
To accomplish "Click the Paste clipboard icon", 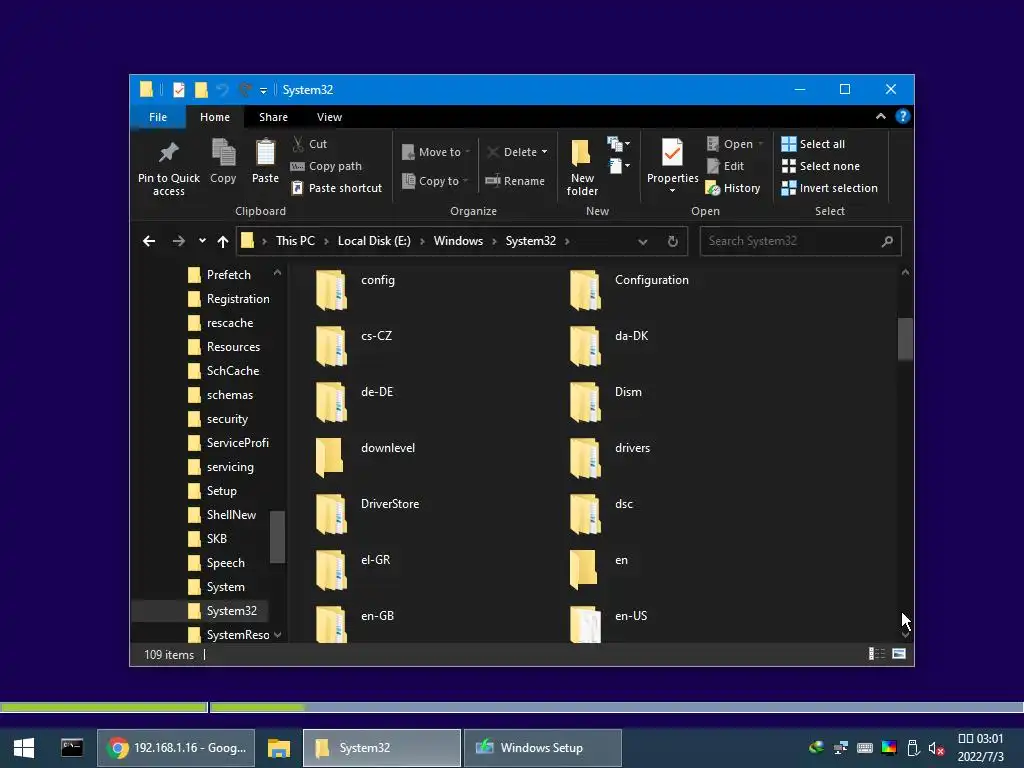I will point(265,161).
